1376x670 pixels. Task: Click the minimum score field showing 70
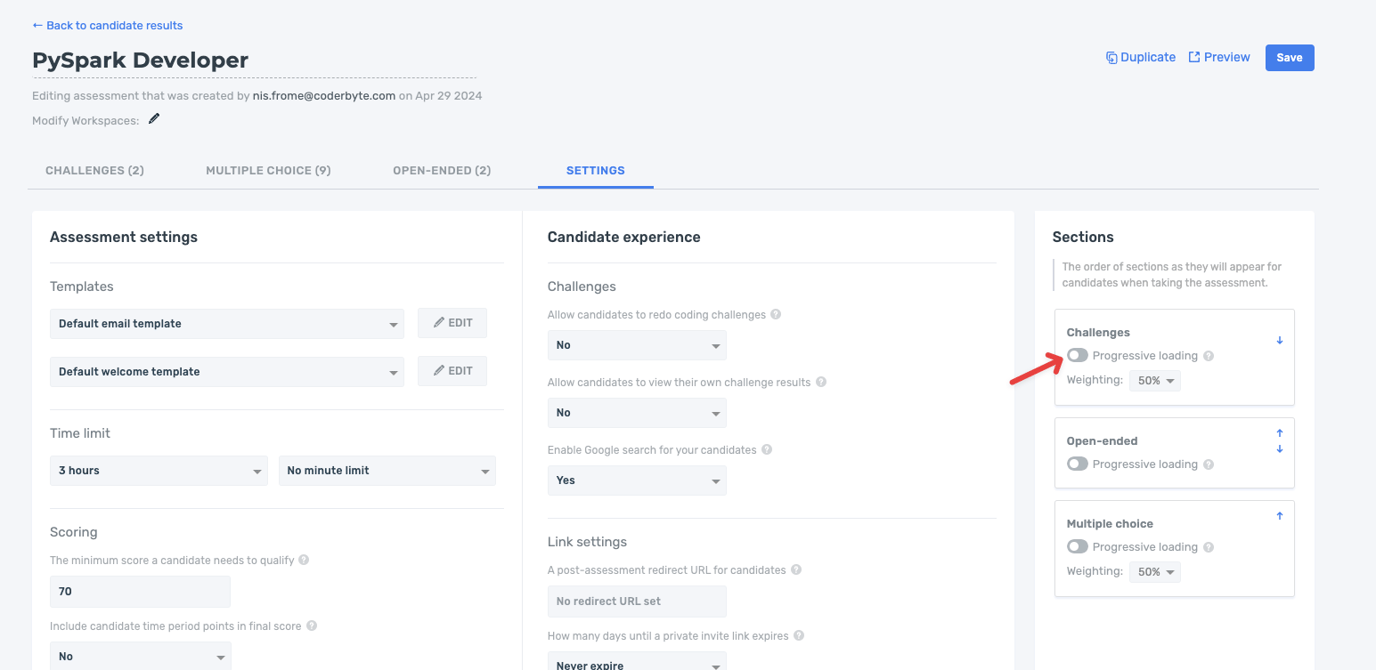[x=140, y=591]
